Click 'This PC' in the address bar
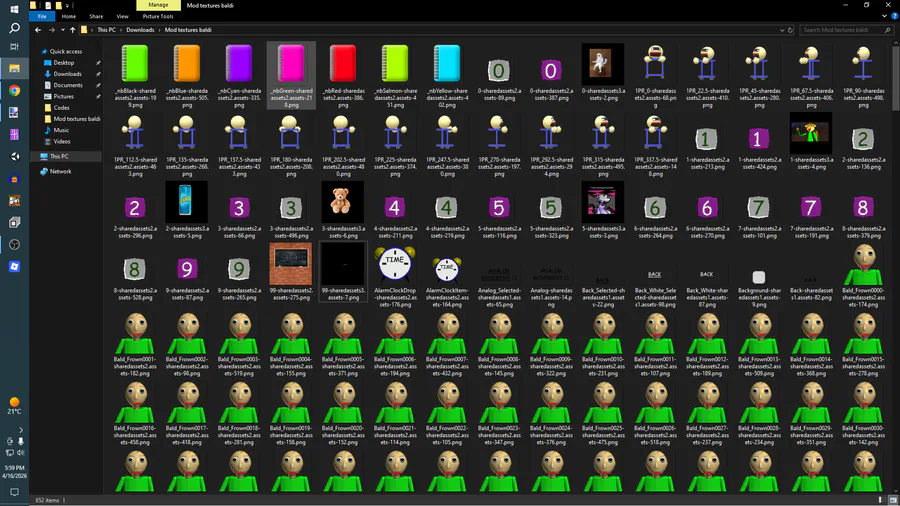The width and height of the screenshot is (900, 506). pos(106,30)
